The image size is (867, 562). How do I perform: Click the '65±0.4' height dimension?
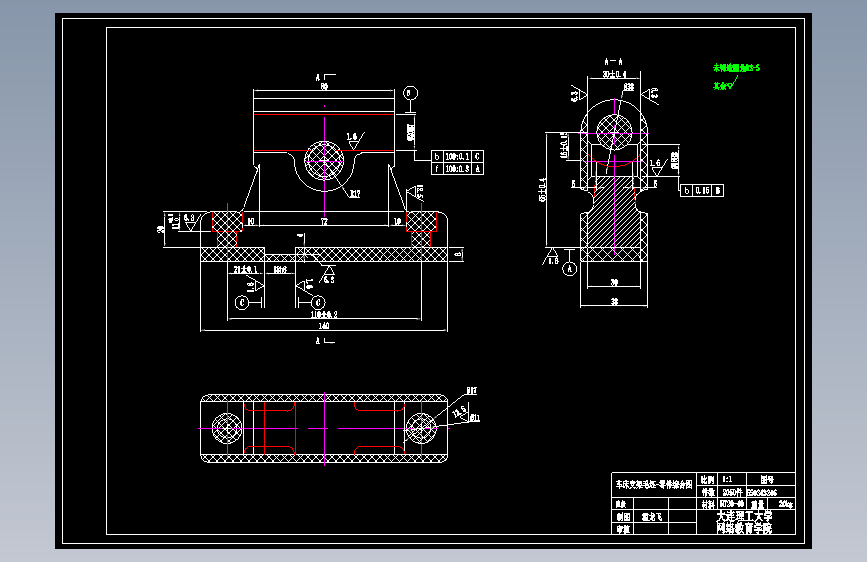click(x=542, y=189)
